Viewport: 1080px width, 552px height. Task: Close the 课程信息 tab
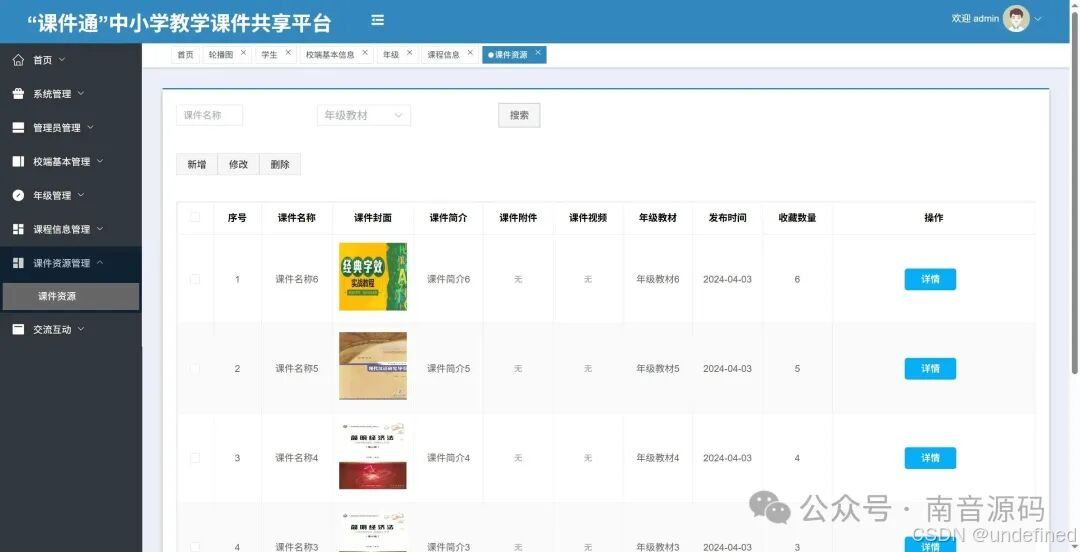pyautogui.click(x=470, y=52)
